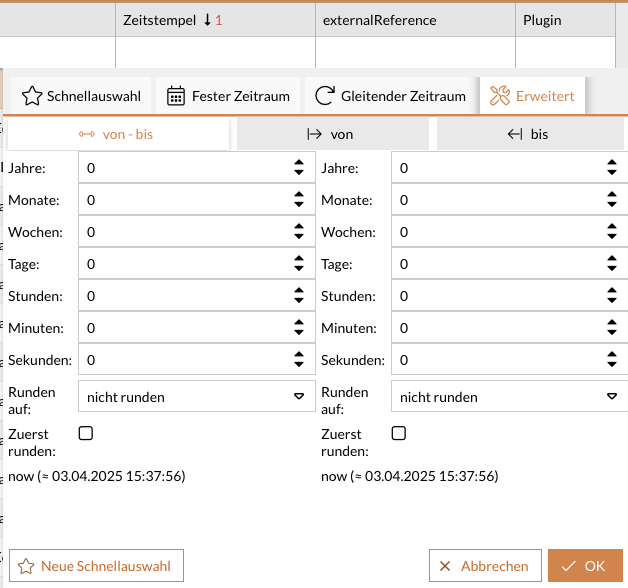Decrease right Stunden value

pyautogui.click(x=612, y=301)
